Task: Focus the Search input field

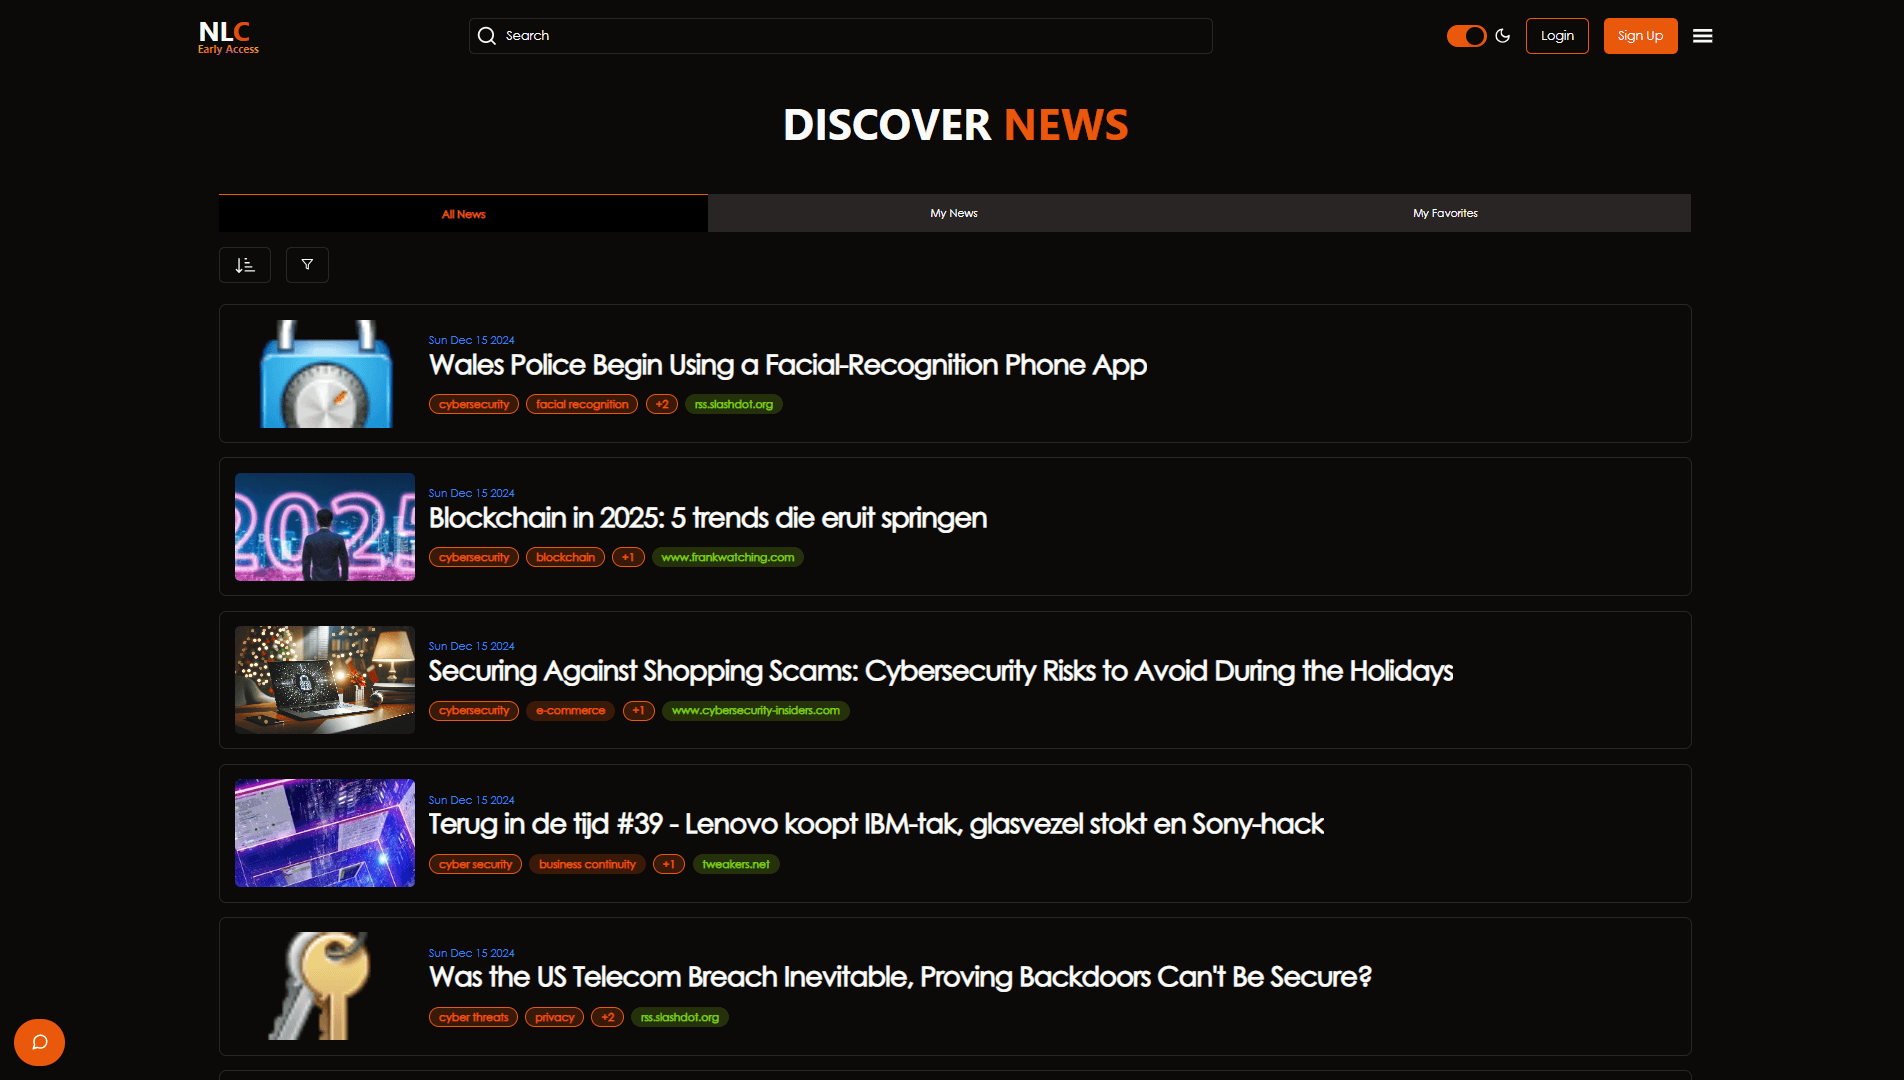Action: (840, 36)
